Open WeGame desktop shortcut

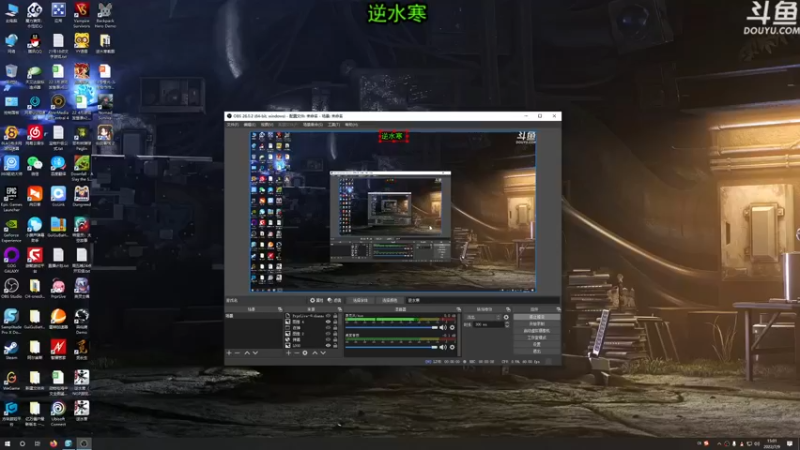coord(11,380)
